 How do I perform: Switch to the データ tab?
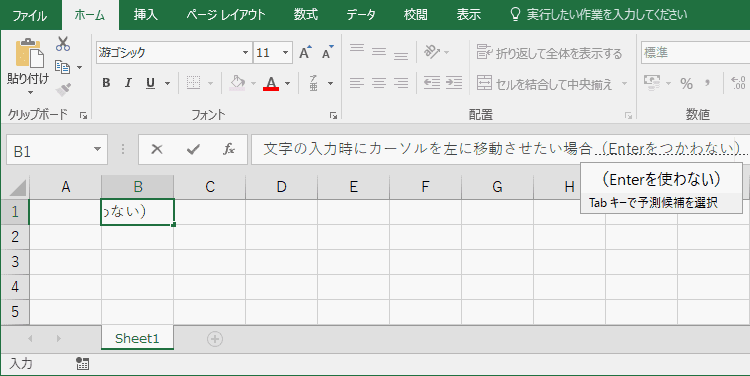[x=361, y=15]
